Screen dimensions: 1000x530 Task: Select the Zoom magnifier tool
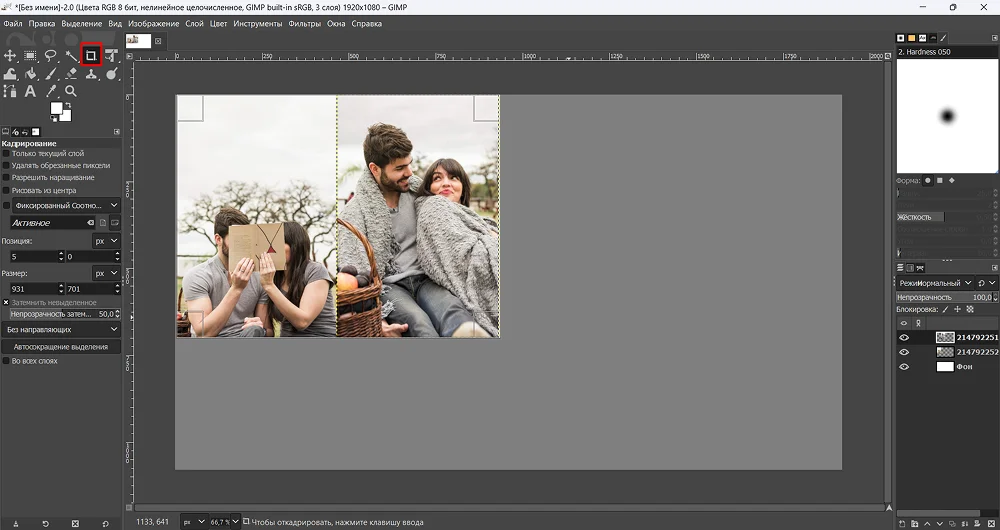tap(70, 91)
